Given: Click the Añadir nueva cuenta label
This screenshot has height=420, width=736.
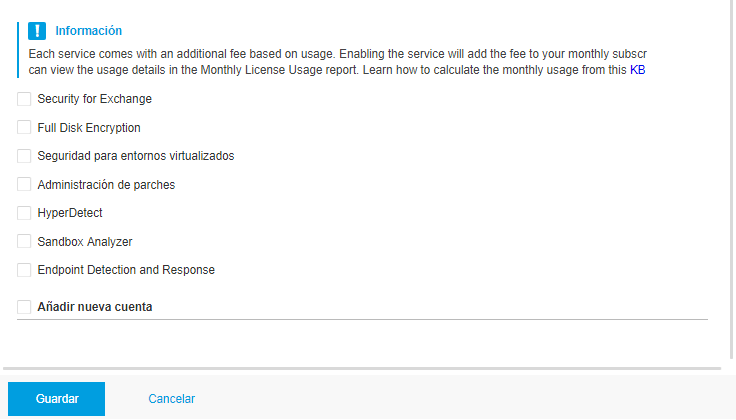Looking at the screenshot, I should pos(95,307).
